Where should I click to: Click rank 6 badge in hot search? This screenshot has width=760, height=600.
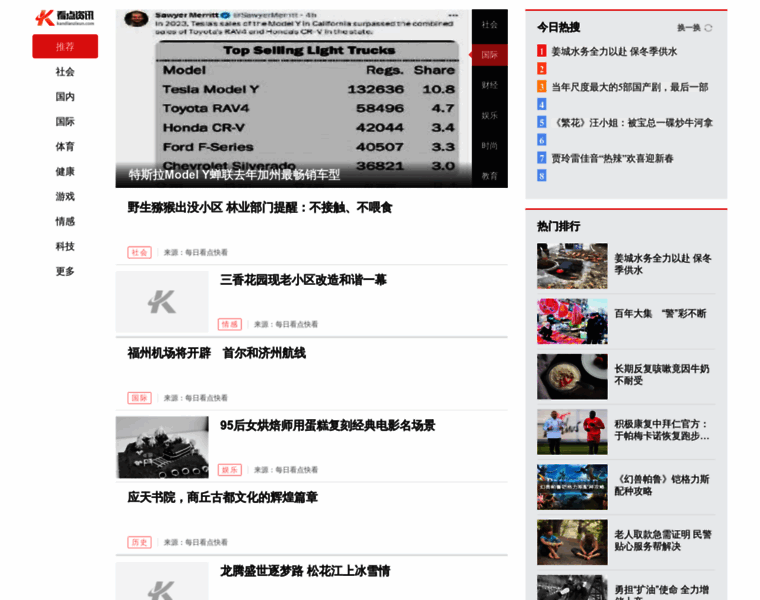(x=542, y=140)
